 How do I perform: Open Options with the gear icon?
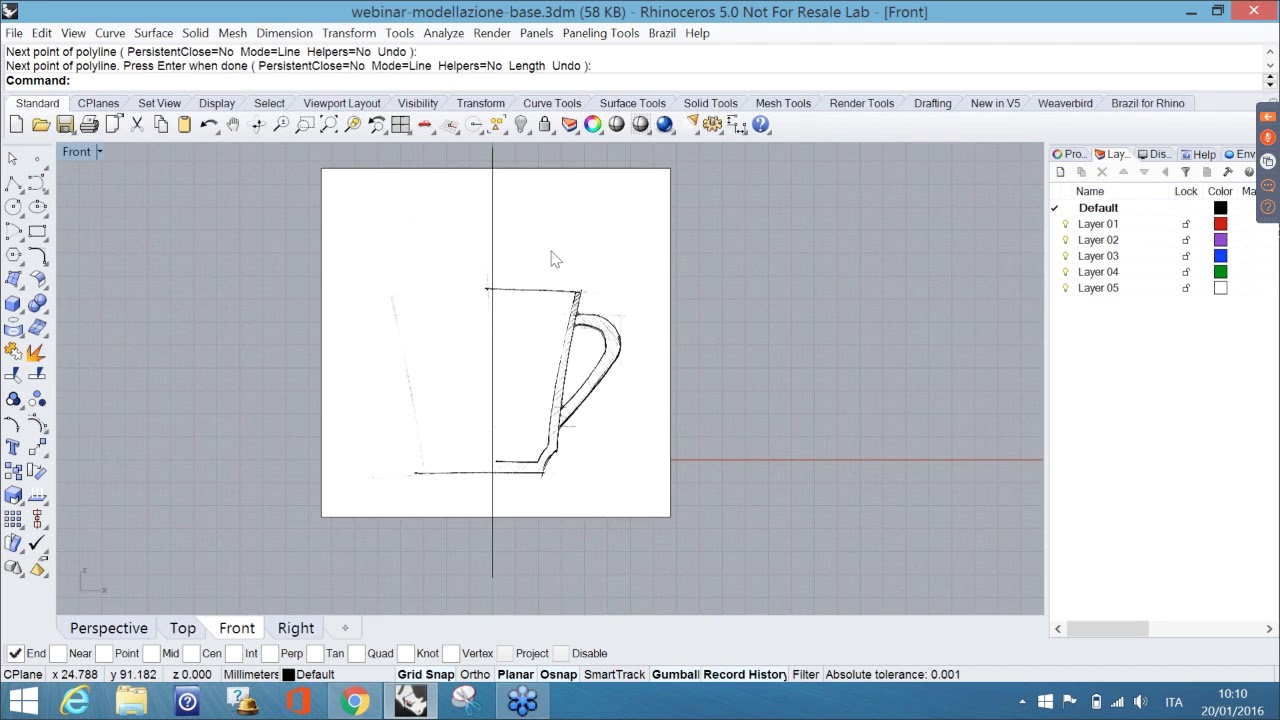pos(713,125)
